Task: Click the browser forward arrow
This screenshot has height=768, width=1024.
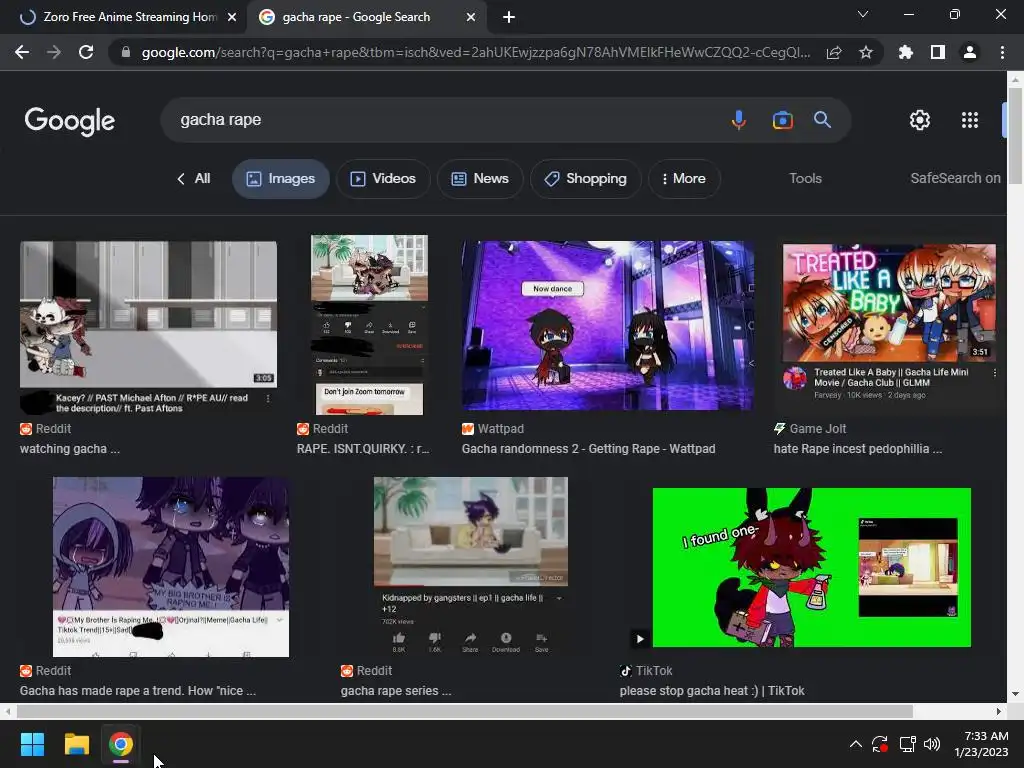Action: point(54,52)
